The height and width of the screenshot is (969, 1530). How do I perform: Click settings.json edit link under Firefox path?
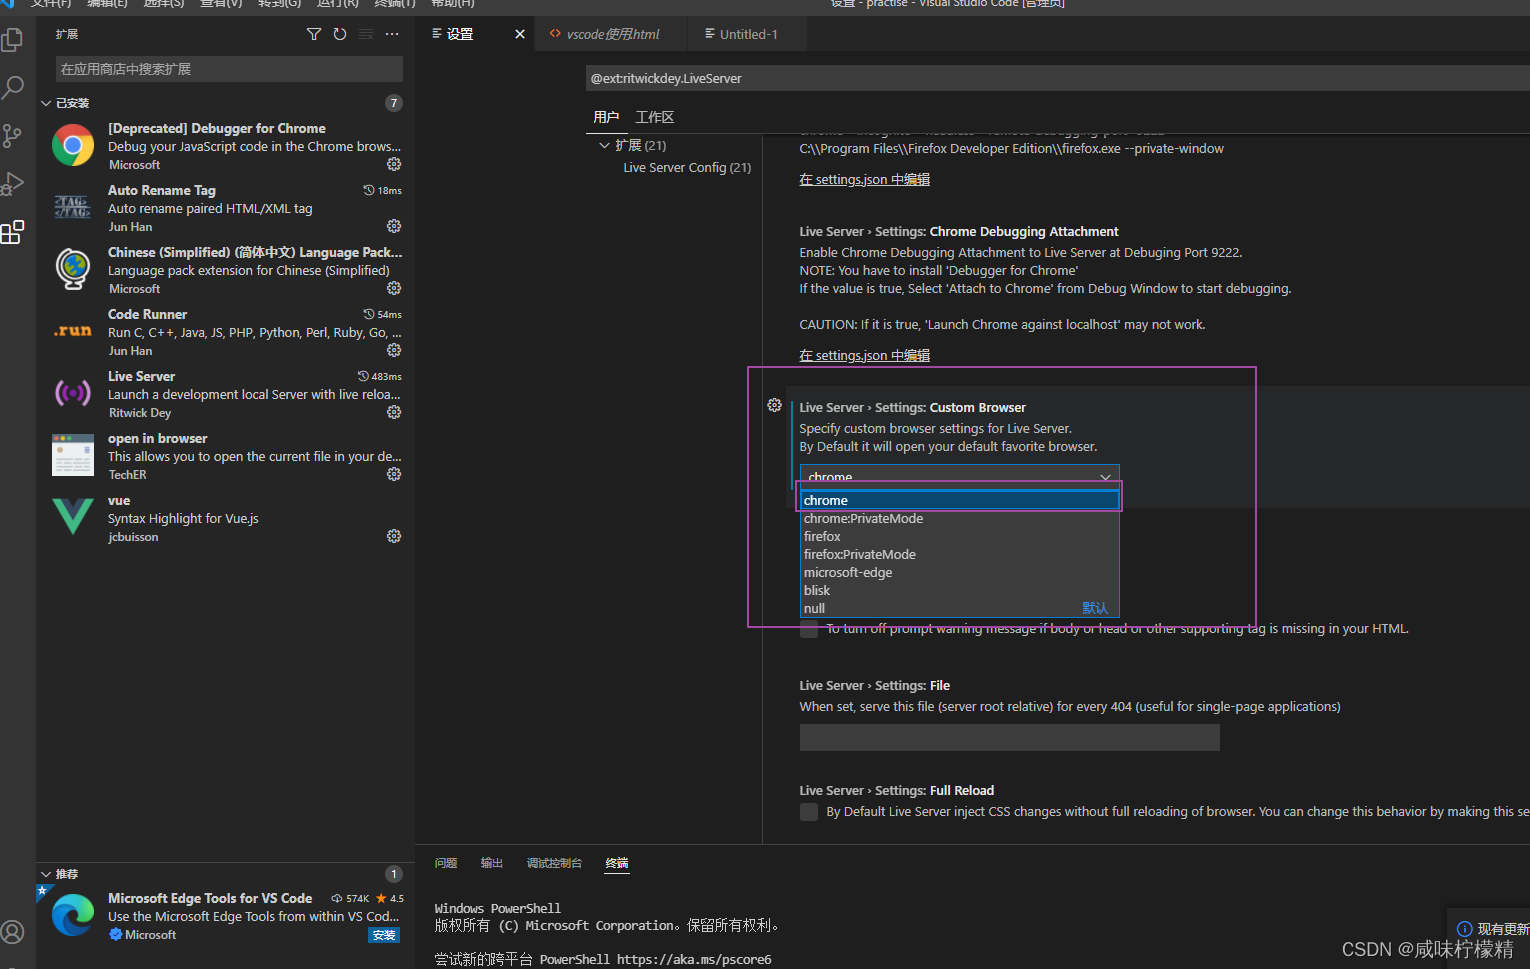[x=864, y=179]
